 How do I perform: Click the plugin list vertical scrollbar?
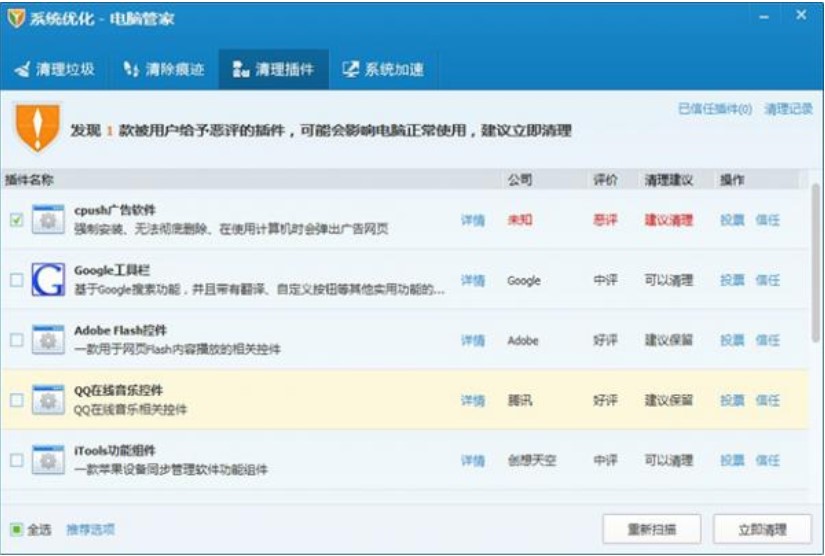point(816,263)
